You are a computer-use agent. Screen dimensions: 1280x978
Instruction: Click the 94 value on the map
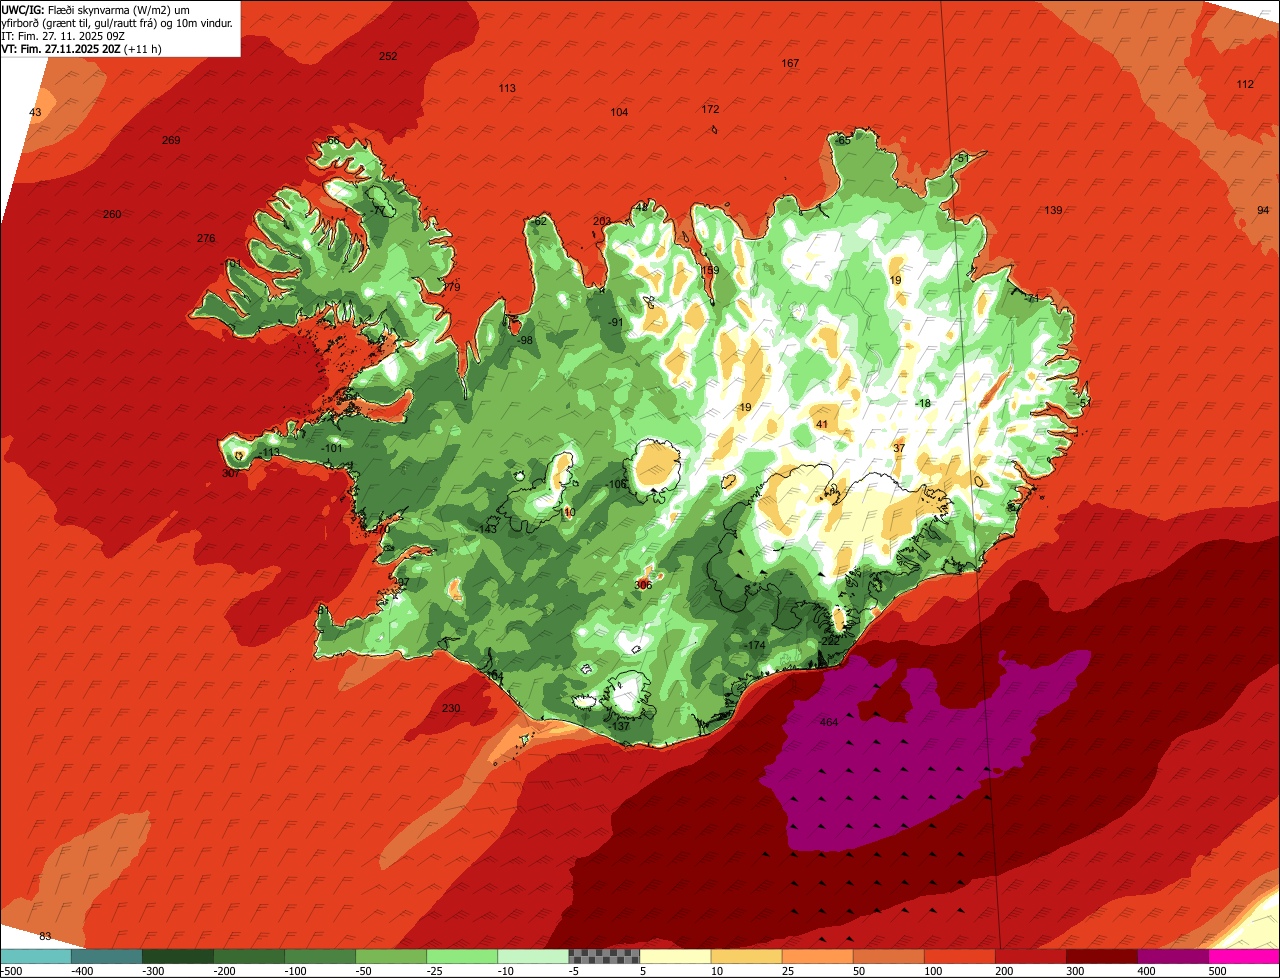1263,210
